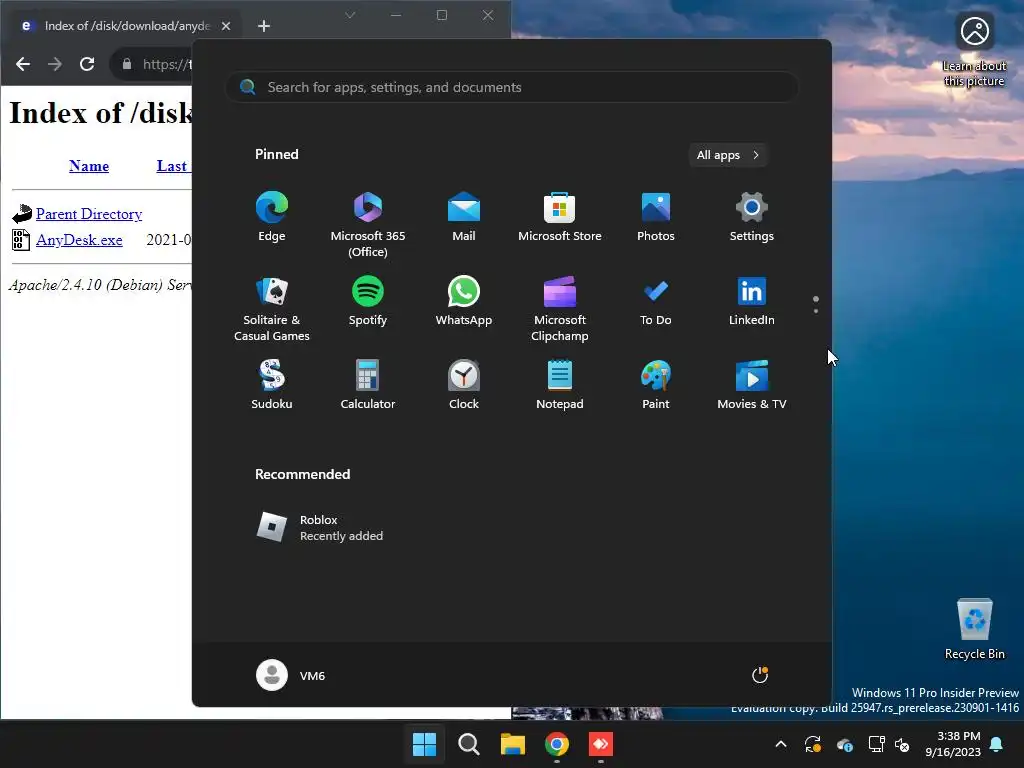
Task: Launch the Photos app
Action: click(x=656, y=216)
